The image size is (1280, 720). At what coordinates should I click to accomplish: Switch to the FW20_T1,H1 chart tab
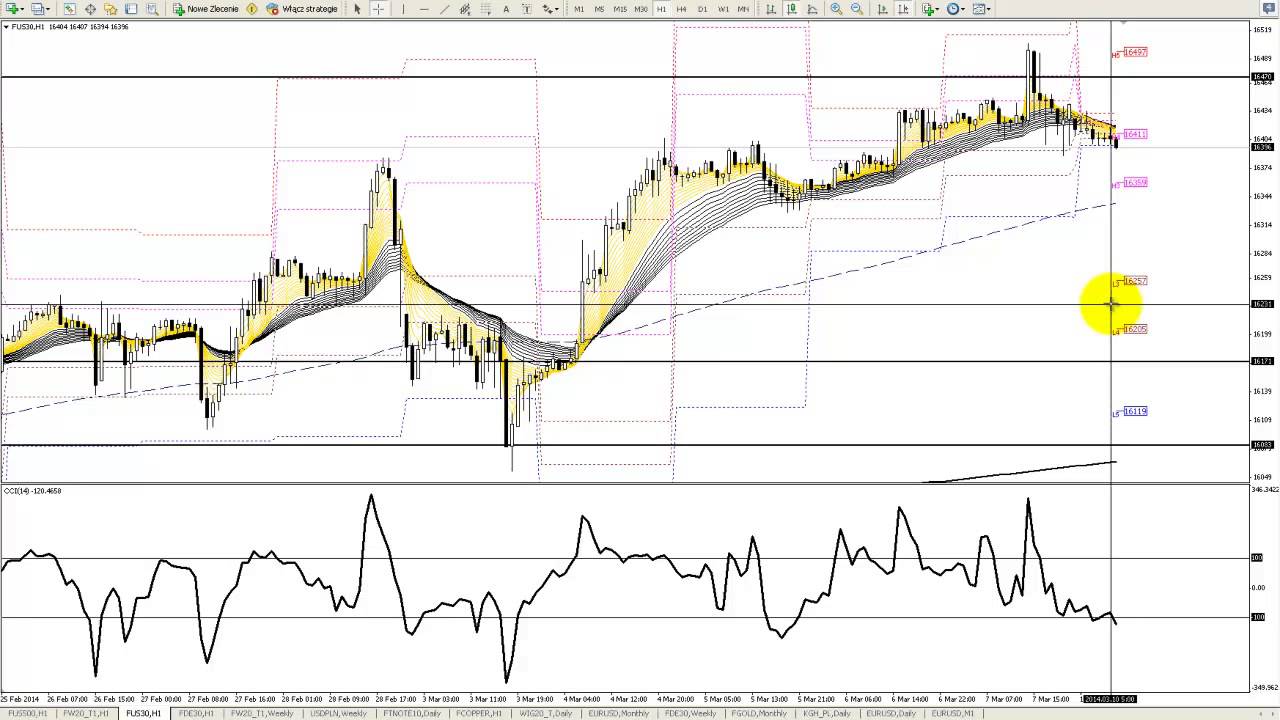point(85,713)
